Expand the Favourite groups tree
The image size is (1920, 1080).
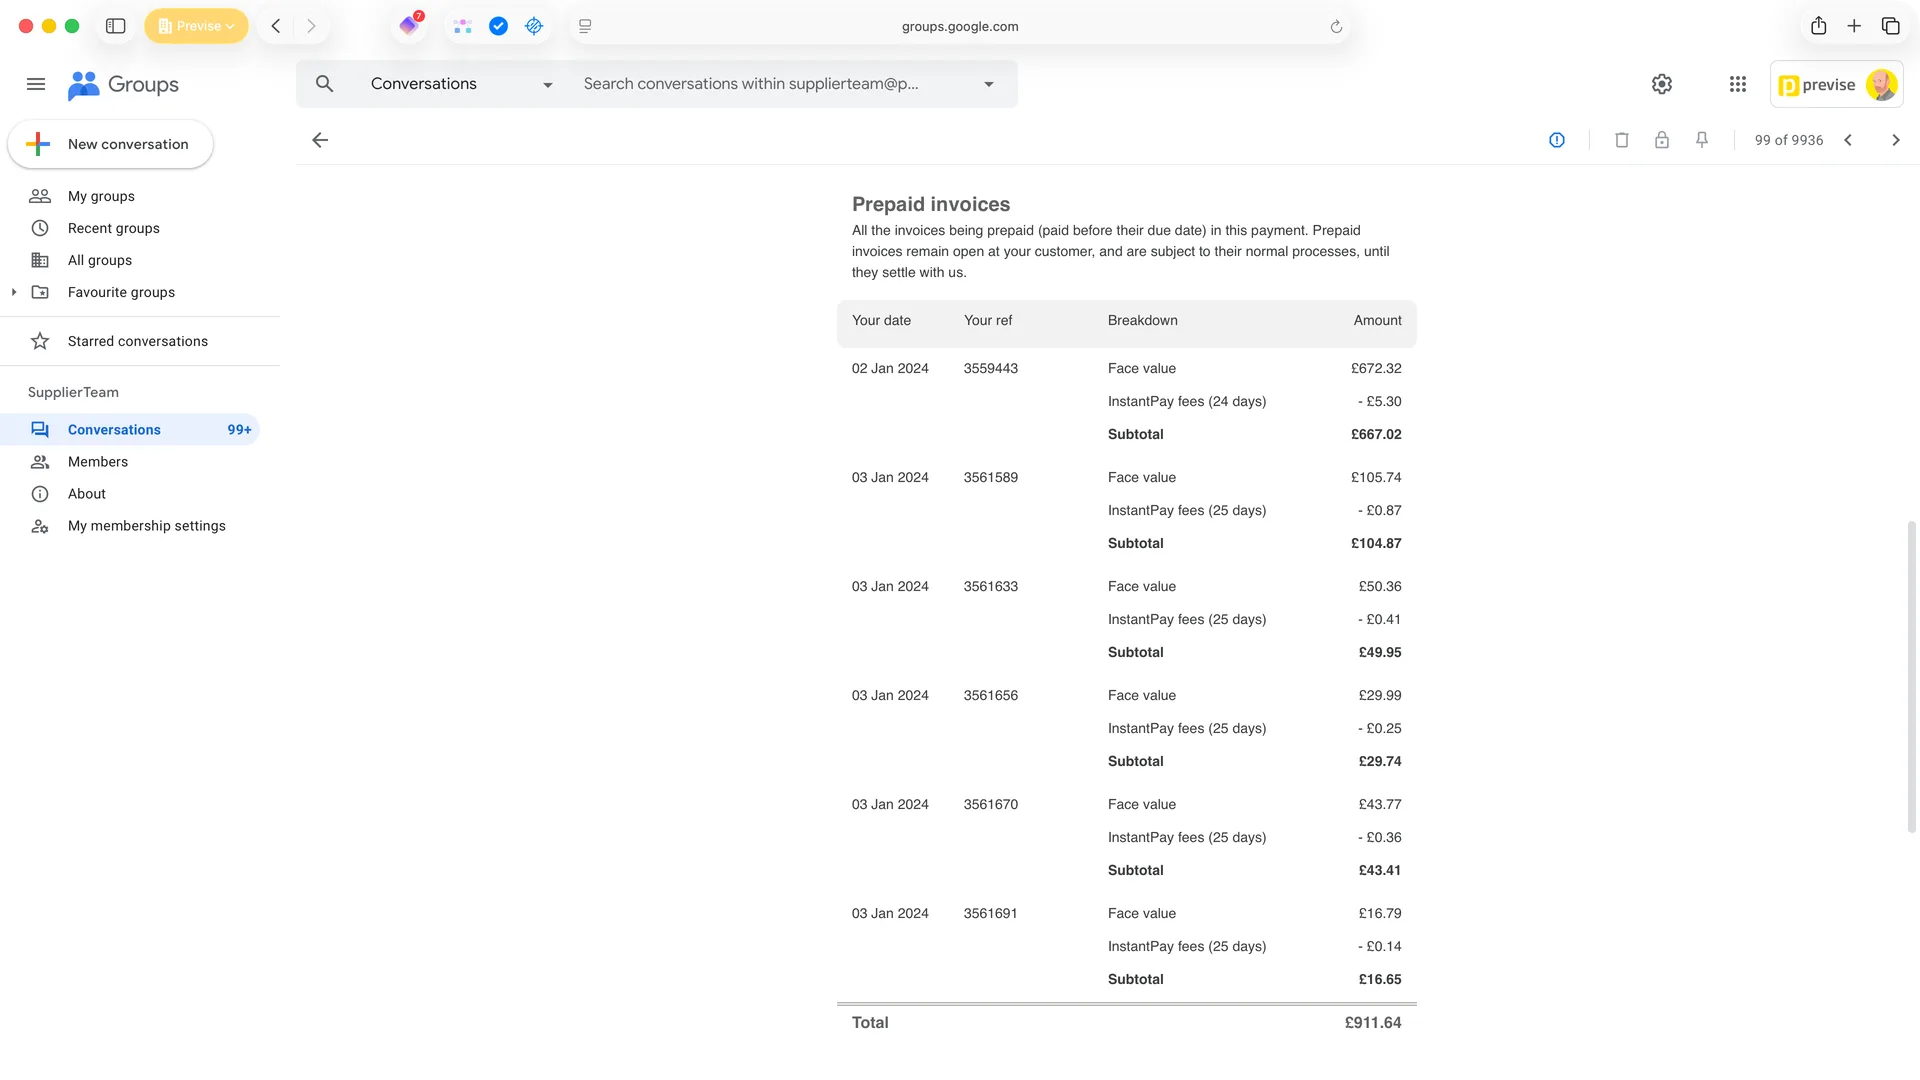point(14,292)
